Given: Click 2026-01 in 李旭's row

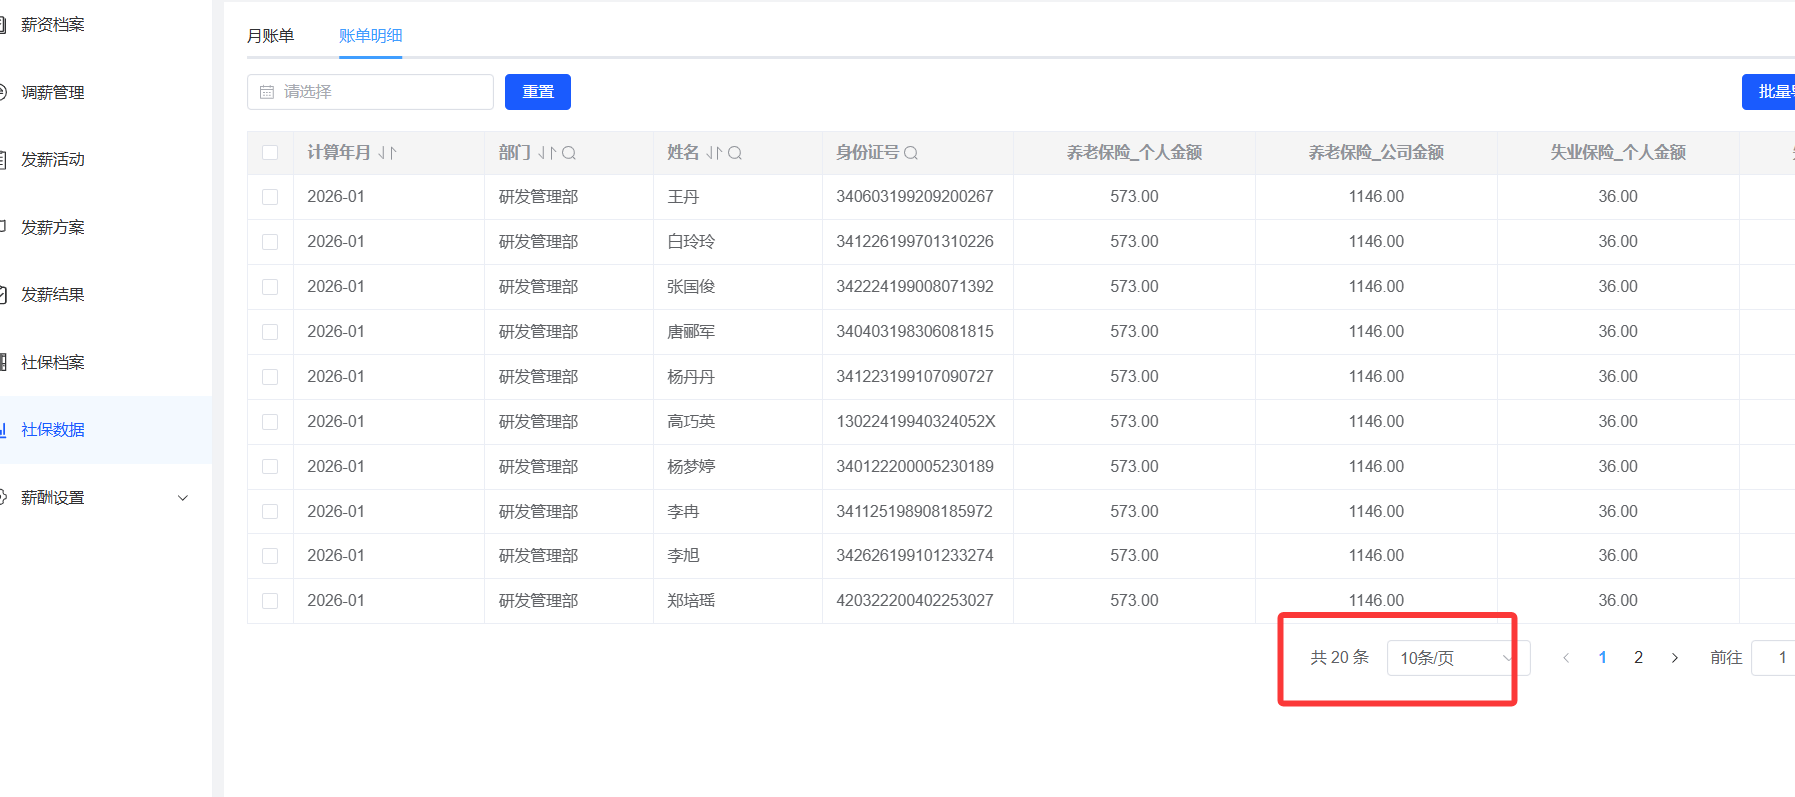Looking at the screenshot, I should coord(336,556).
